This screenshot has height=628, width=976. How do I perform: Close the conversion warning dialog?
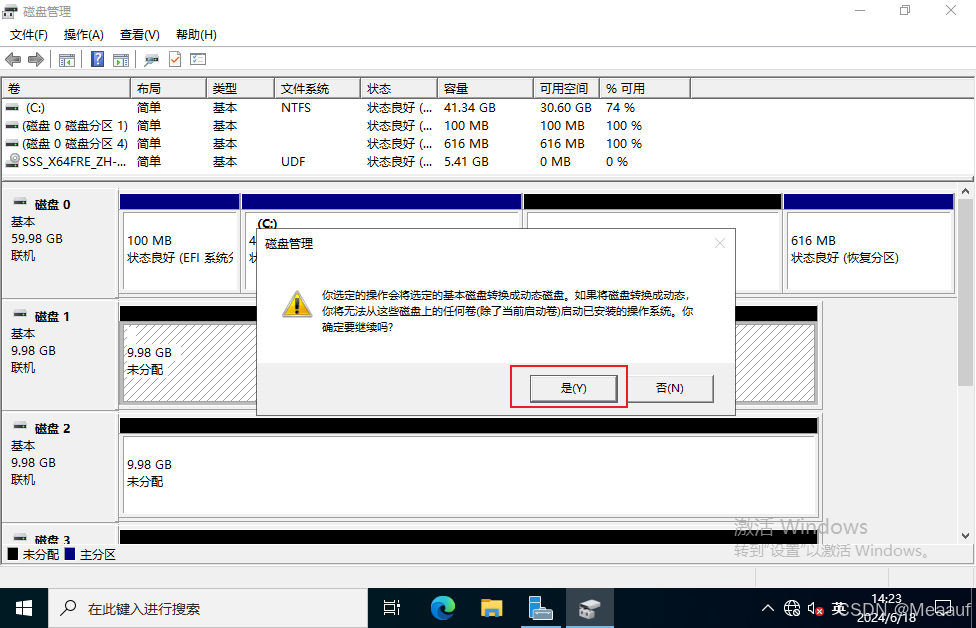(720, 243)
